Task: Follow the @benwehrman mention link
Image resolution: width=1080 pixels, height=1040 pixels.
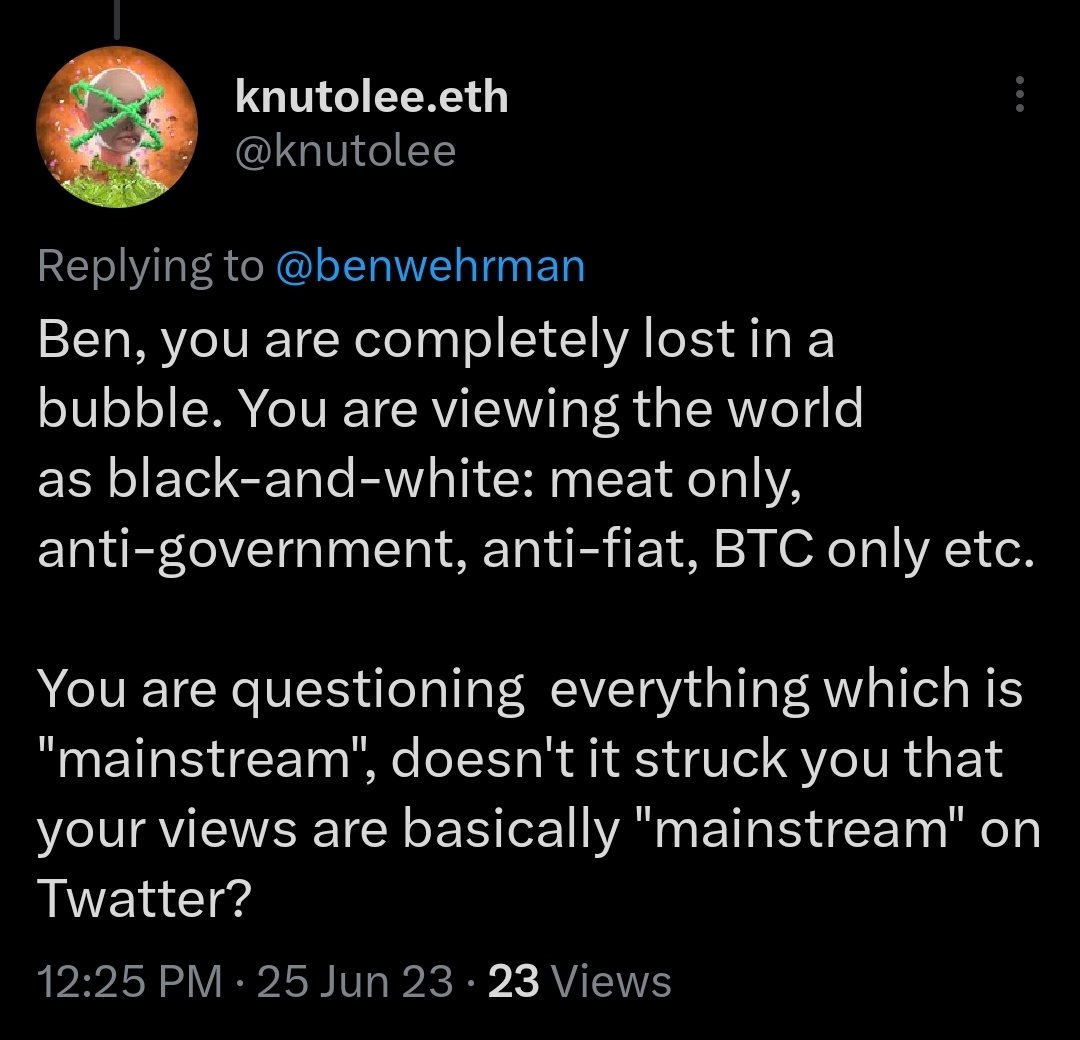Action: click(428, 267)
